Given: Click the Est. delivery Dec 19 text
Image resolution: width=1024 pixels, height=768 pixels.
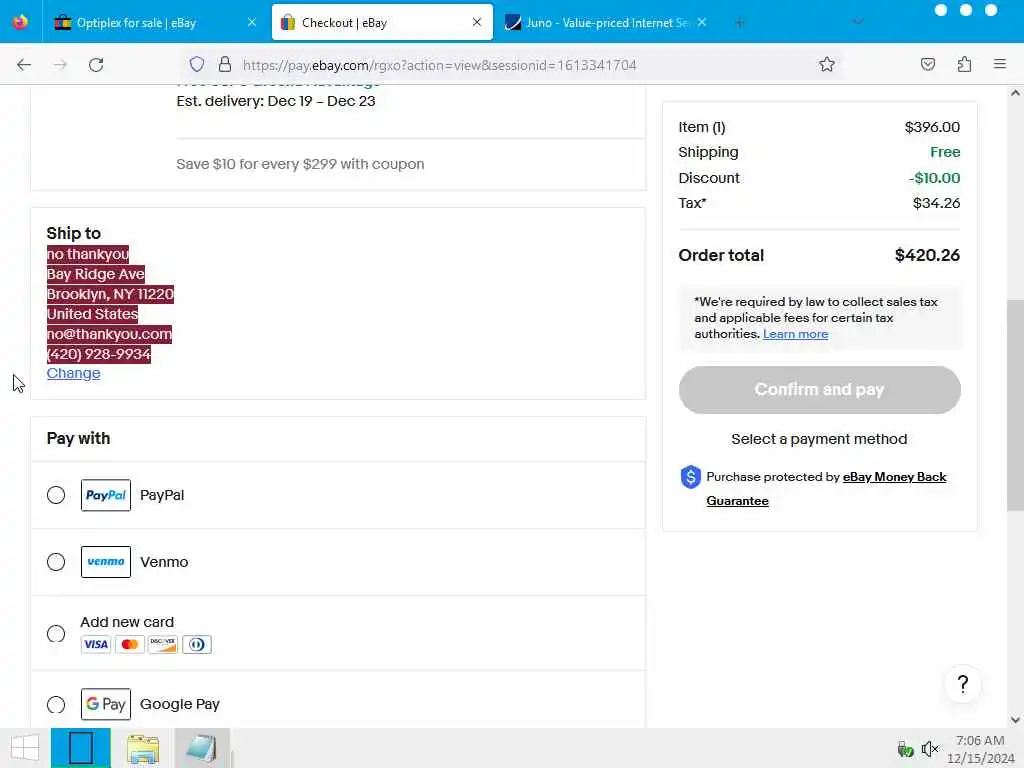Looking at the screenshot, I should pos(276,101).
